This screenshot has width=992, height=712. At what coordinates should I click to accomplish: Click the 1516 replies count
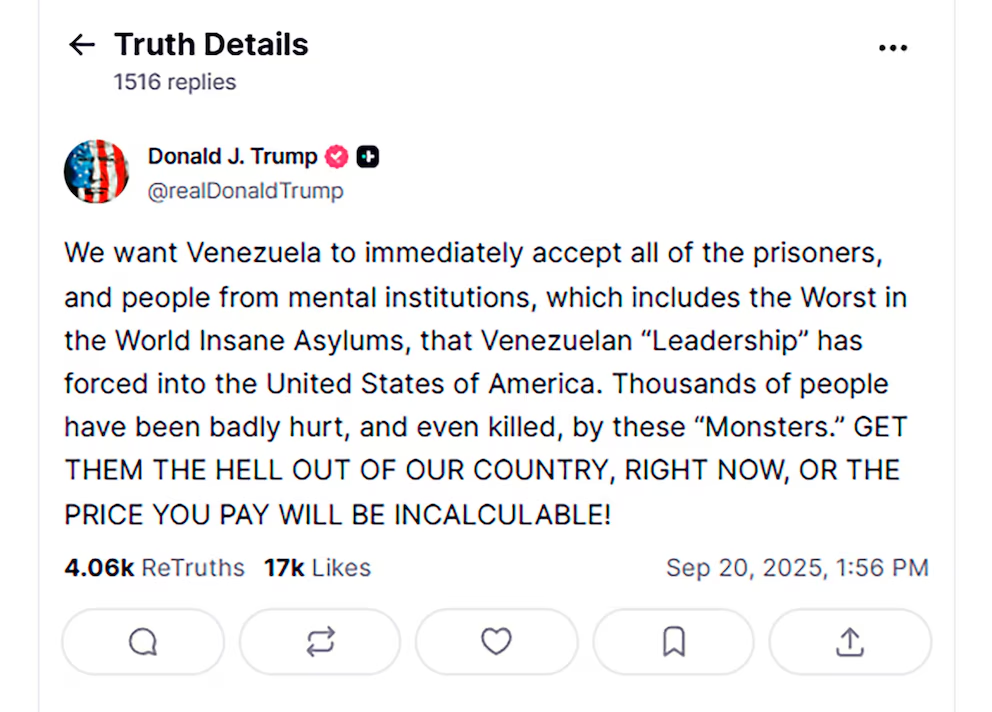point(175,82)
